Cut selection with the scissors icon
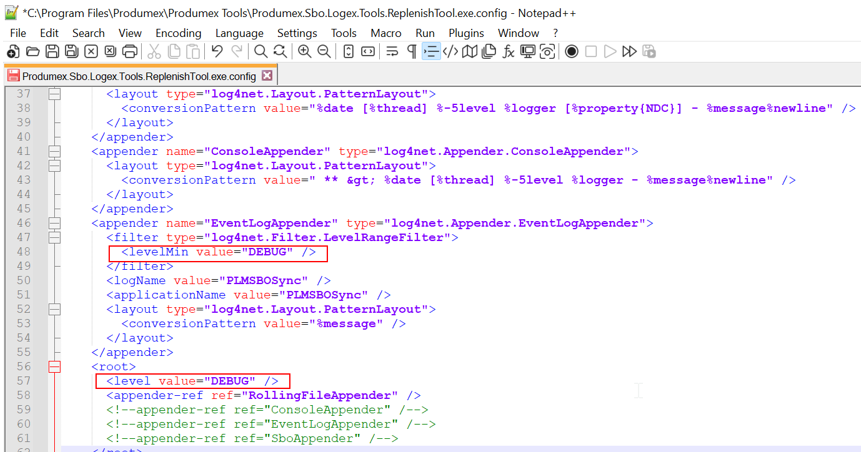 point(154,52)
